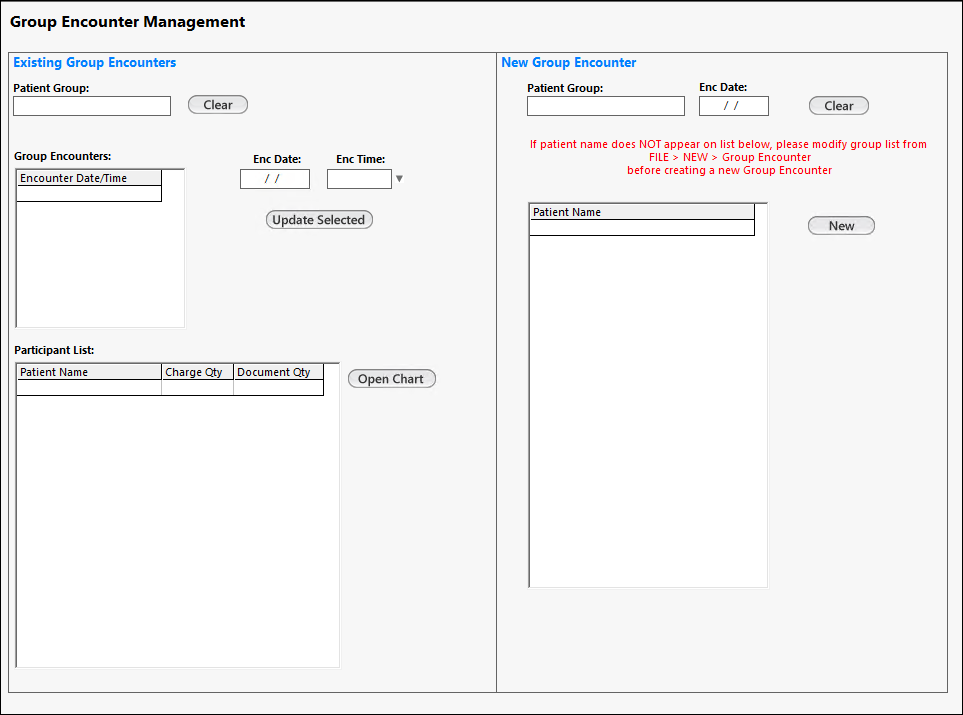The height and width of the screenshot is (715, 963).
Task: Focus Enc Date field in New Group Encounter
Action: (734, 106)
